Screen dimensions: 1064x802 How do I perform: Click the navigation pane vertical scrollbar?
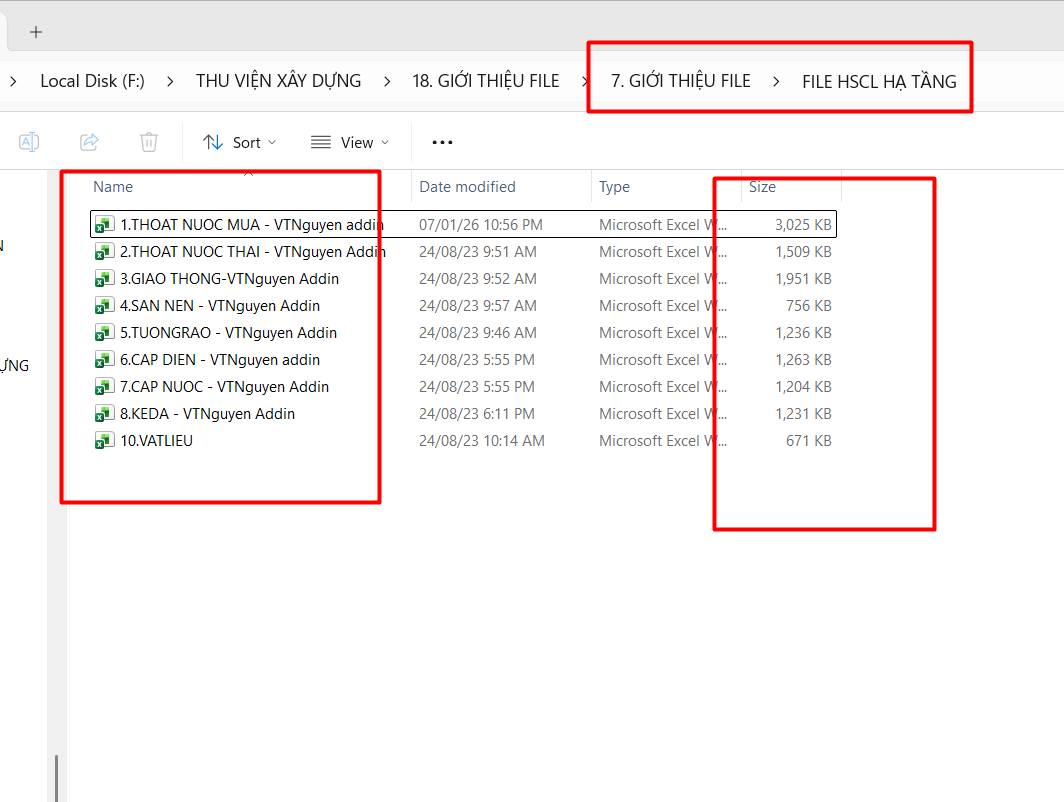tap(56, 778)
